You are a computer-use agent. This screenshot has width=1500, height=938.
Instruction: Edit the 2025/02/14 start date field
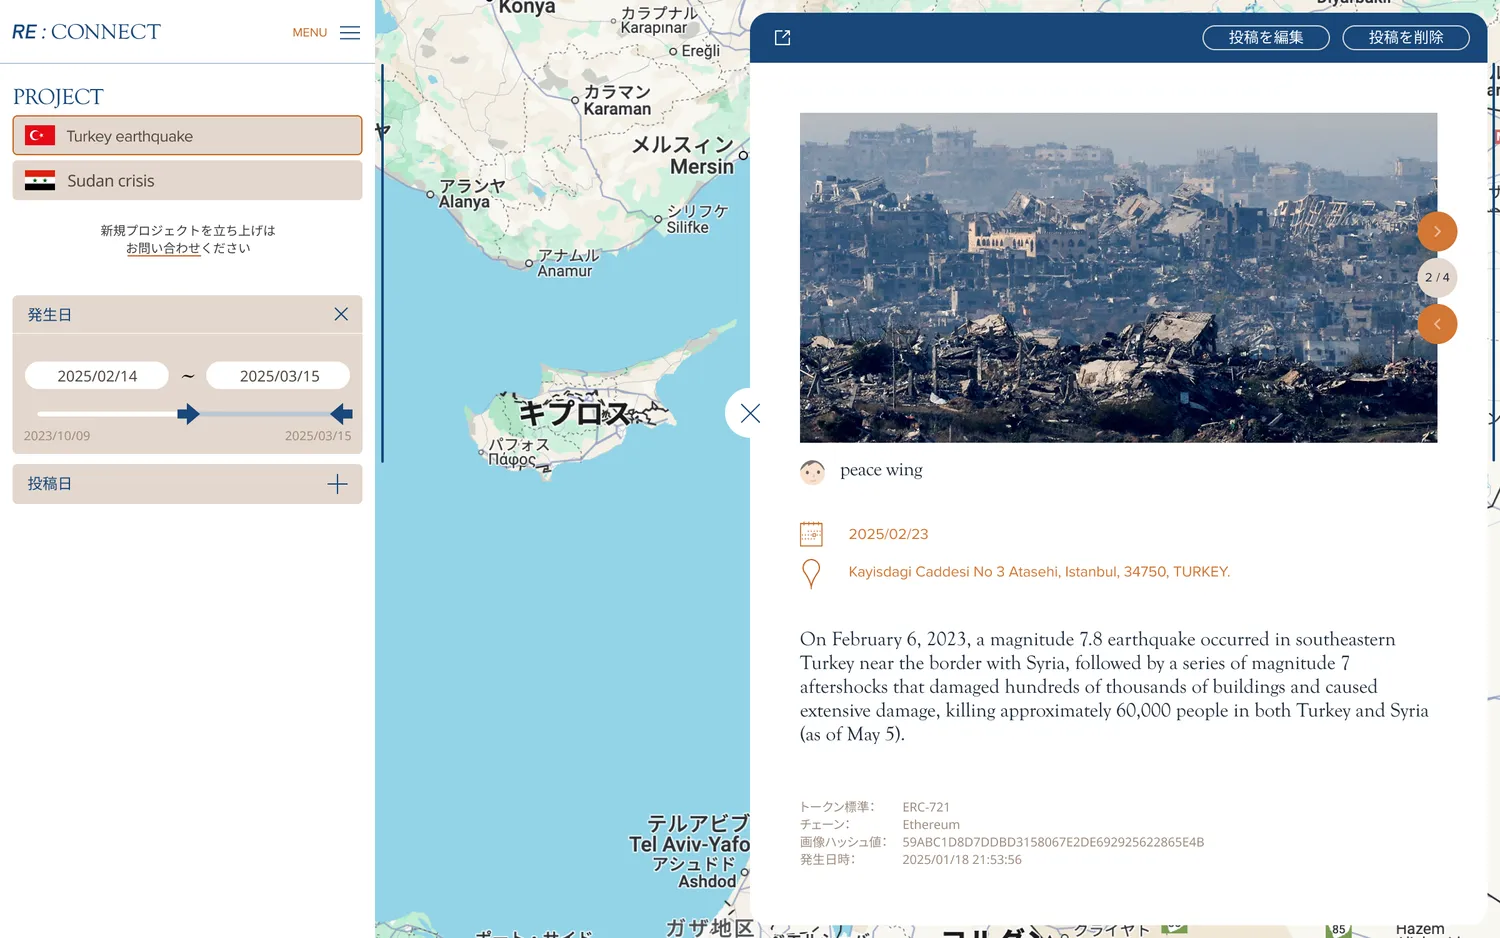point(97,376)
